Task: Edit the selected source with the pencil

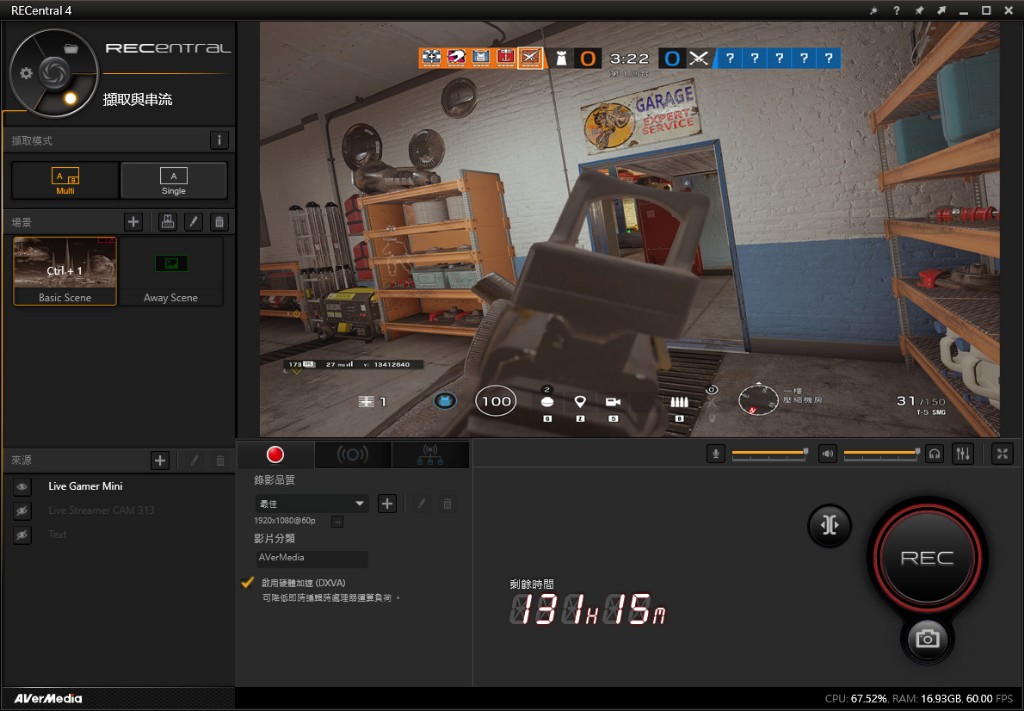Action: (194, 460)
